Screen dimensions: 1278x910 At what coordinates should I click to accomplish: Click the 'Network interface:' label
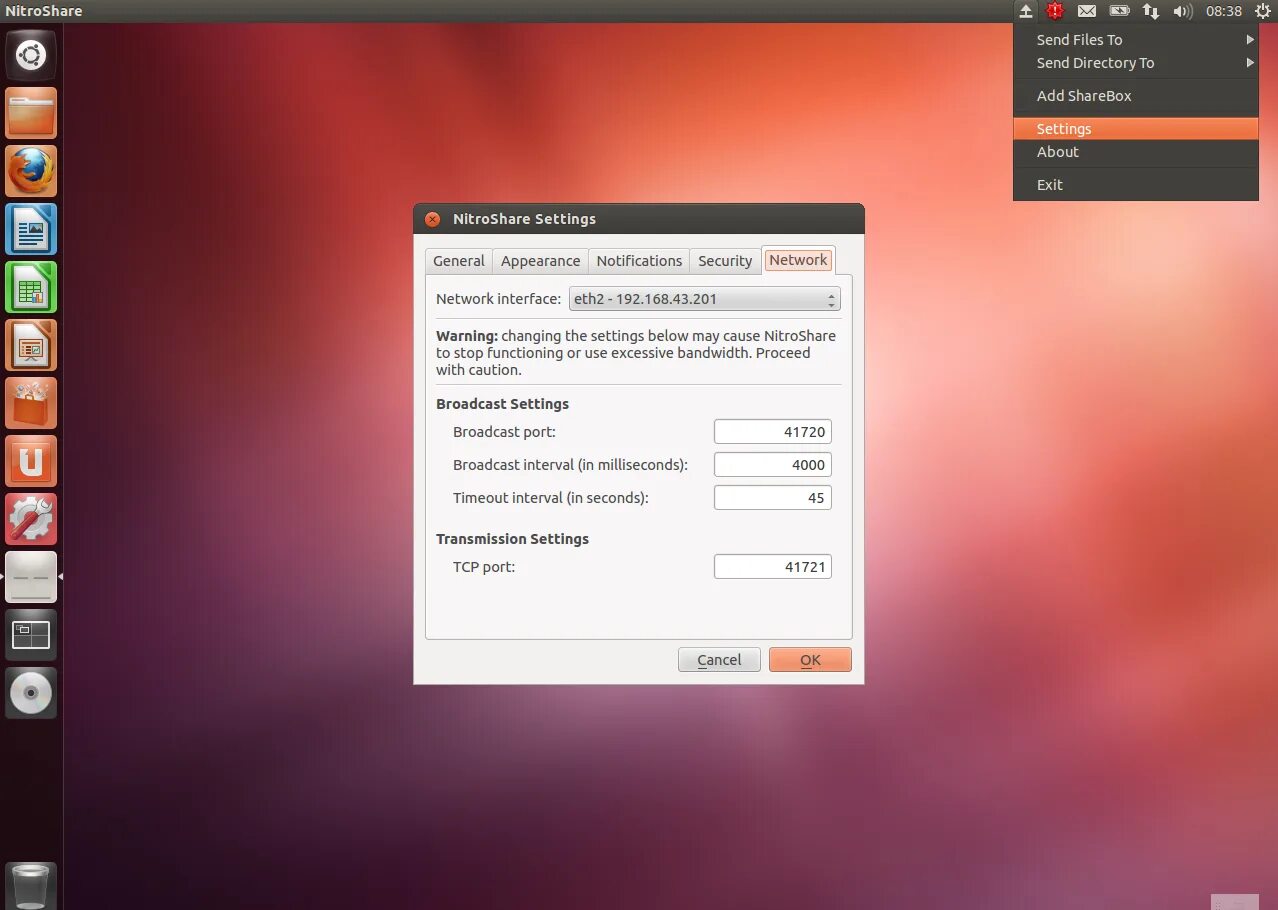click(x=498, y=299)
